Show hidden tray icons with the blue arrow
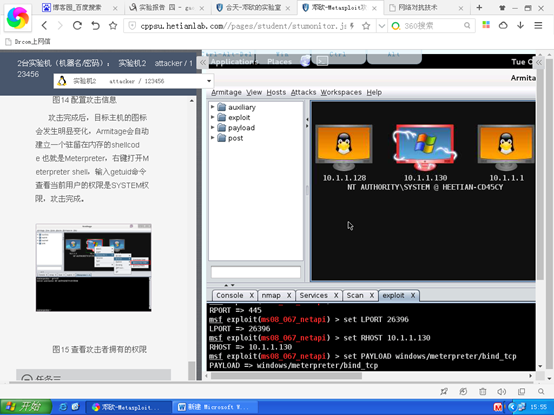The height and width of the screenshot is (415, 554). 511,408
